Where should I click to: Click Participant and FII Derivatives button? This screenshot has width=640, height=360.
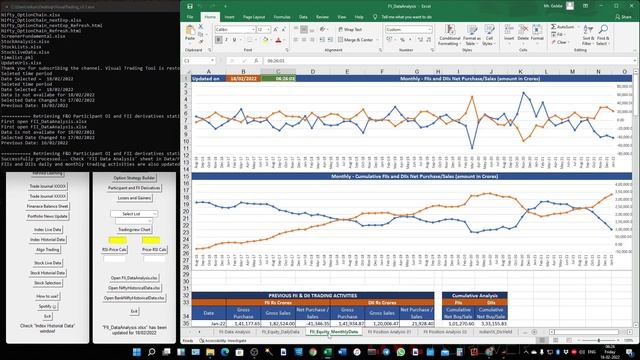pos(134,188)
